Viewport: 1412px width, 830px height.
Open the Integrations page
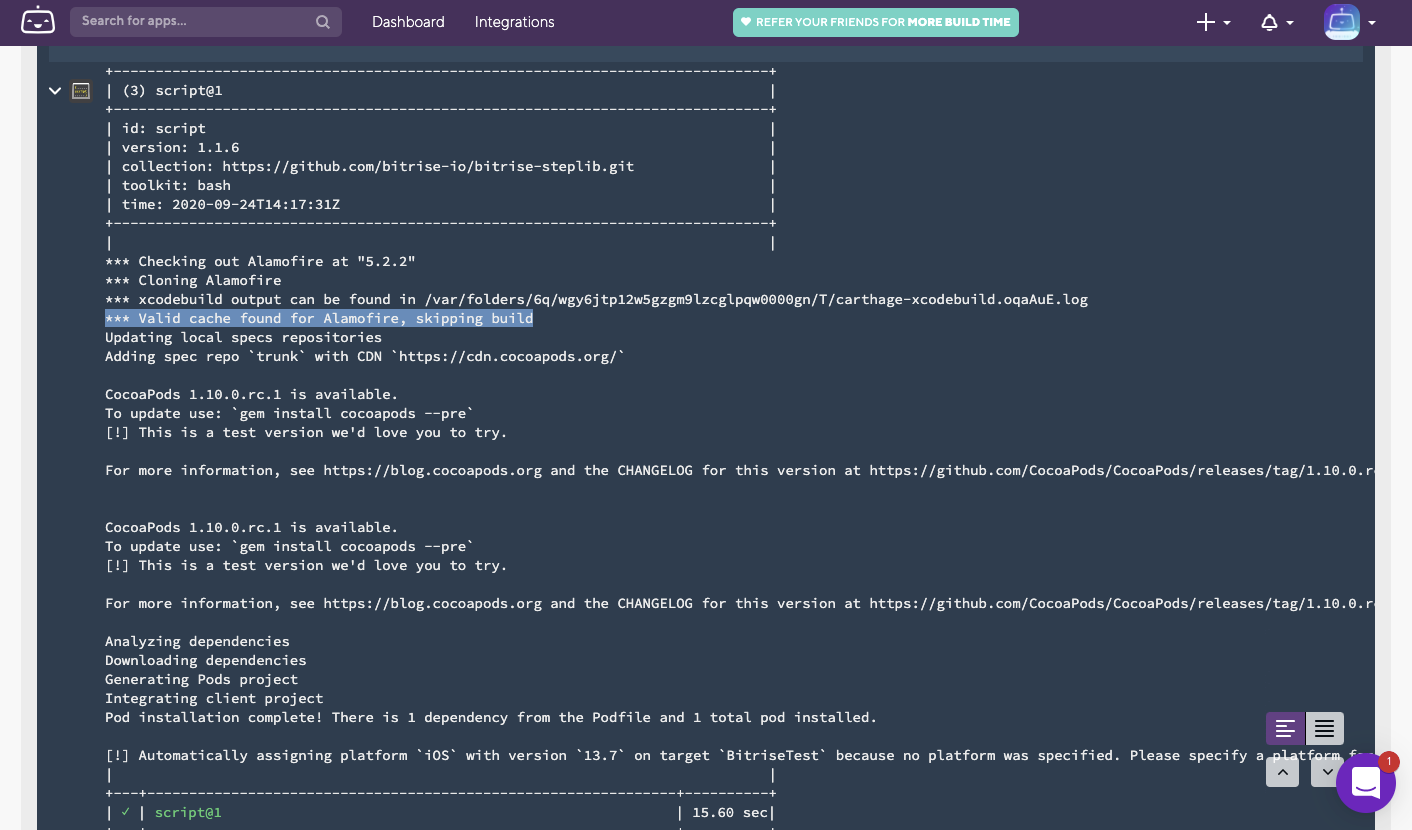pos(514,22)
